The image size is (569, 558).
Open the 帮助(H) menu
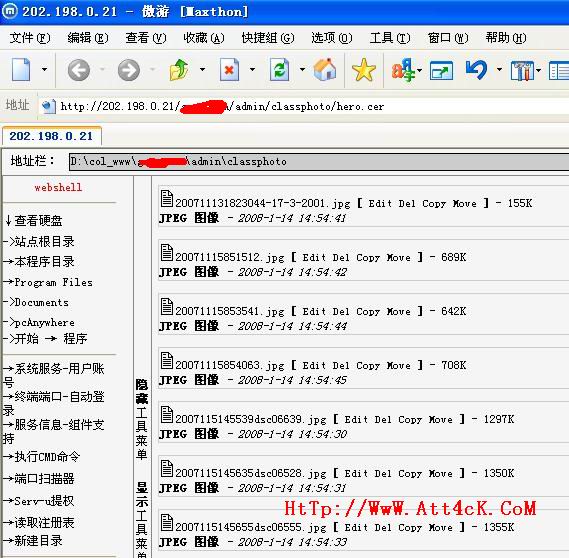pos(506,38)
